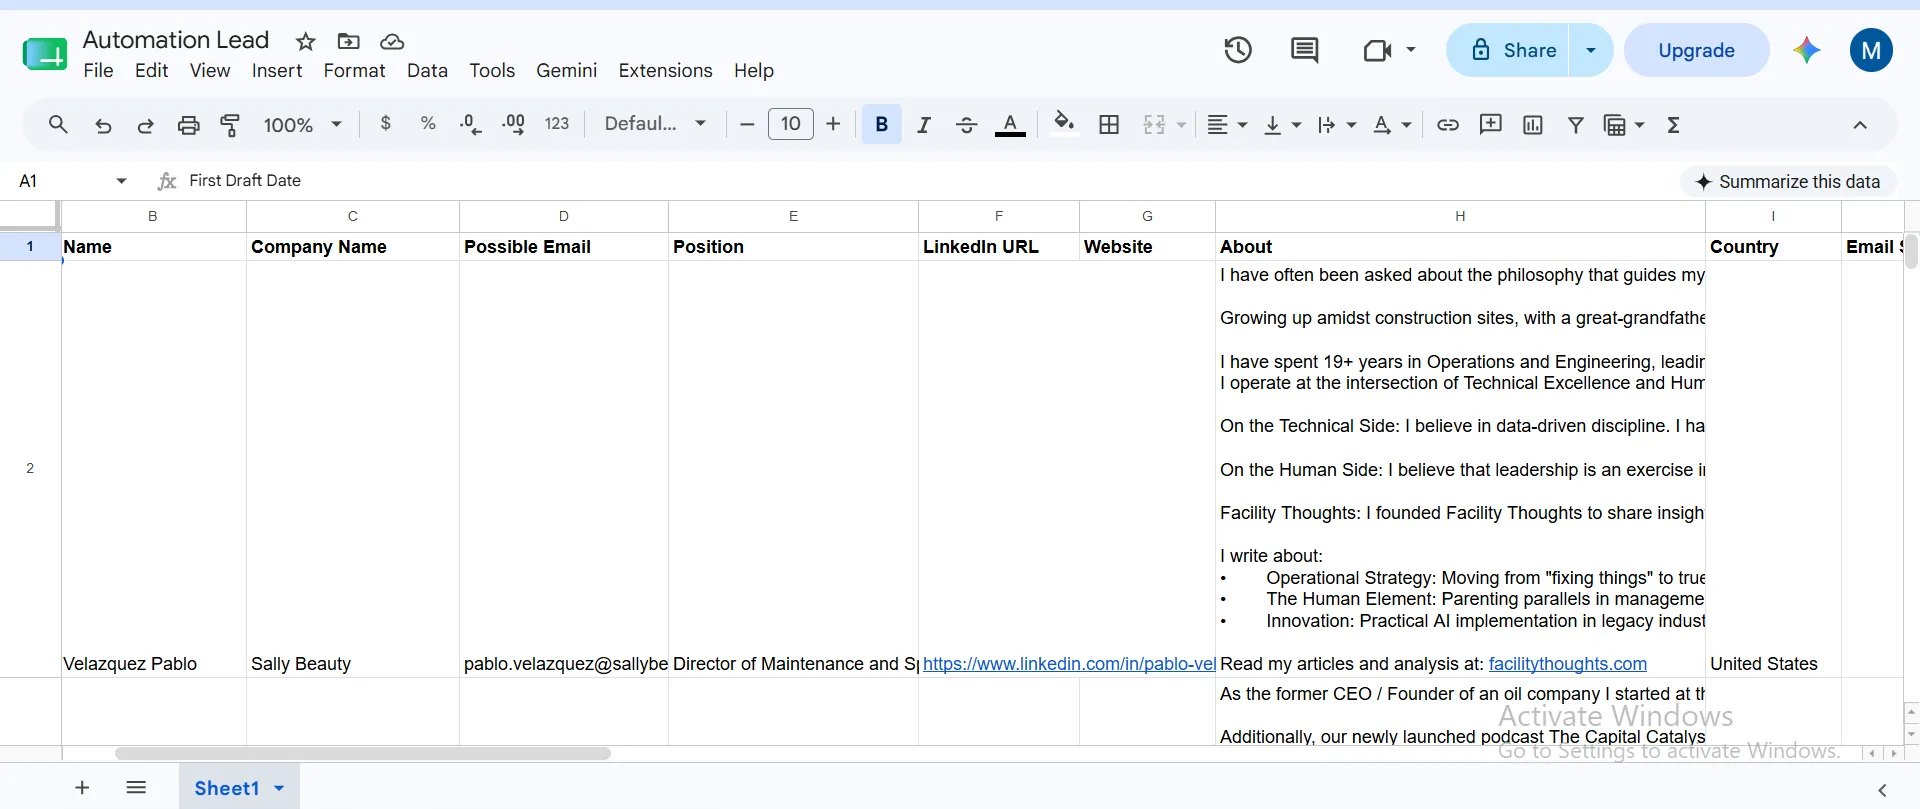Screen dimensions: 1920x809
Task: Open the text rotation dropdown
Action: coord(1392,125)
